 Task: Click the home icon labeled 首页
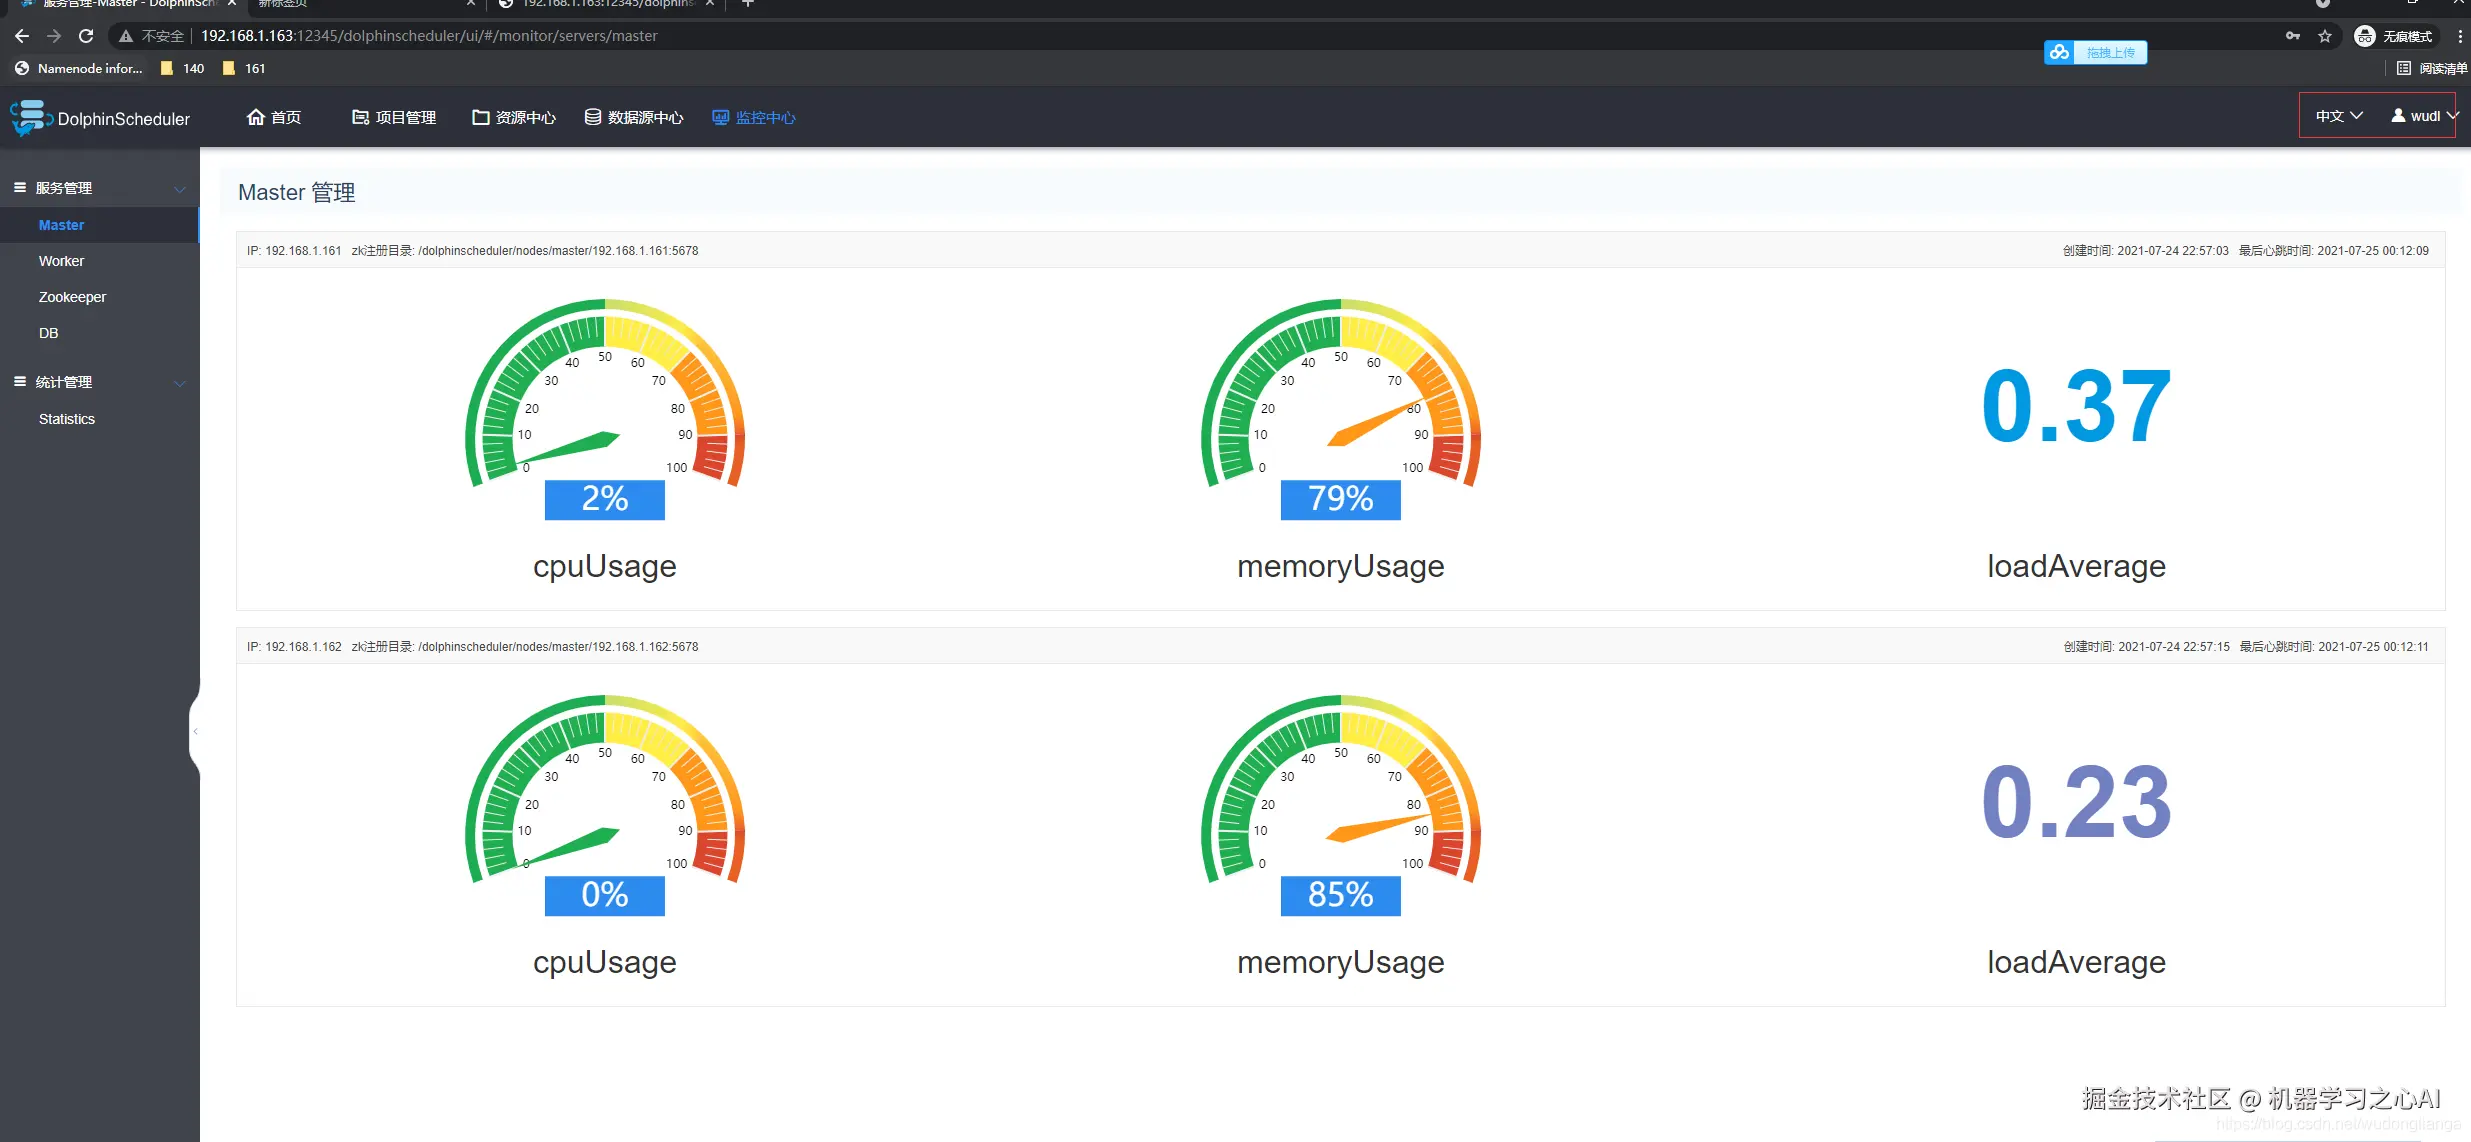click(x=256, y=117)
